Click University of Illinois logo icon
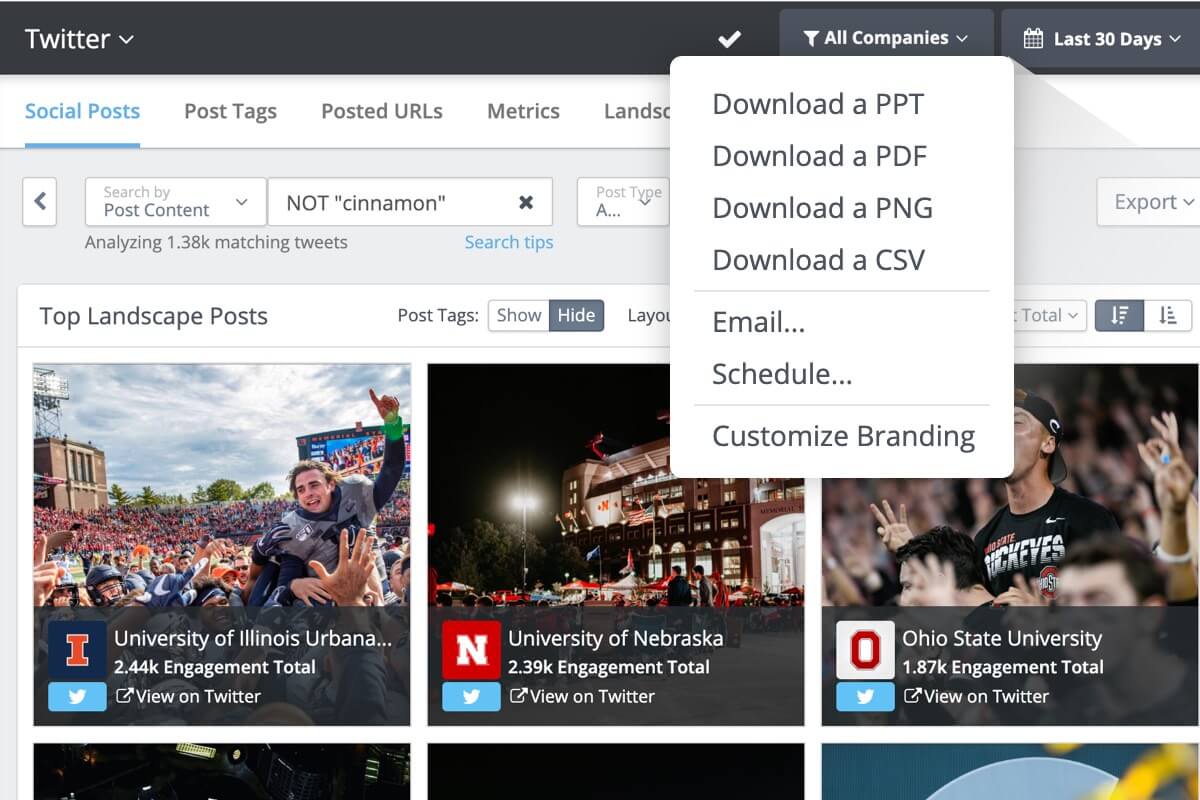The image size is (1200, 800). [77, 650]
